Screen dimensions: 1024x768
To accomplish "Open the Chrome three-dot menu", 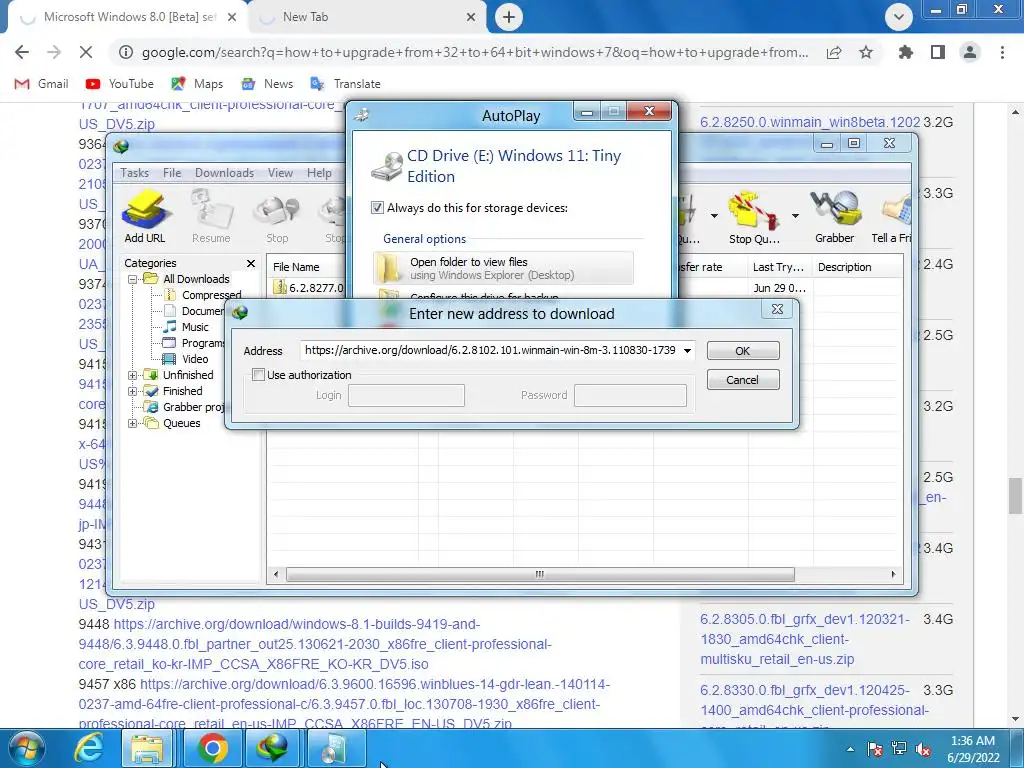I will tap(1002, 52).
